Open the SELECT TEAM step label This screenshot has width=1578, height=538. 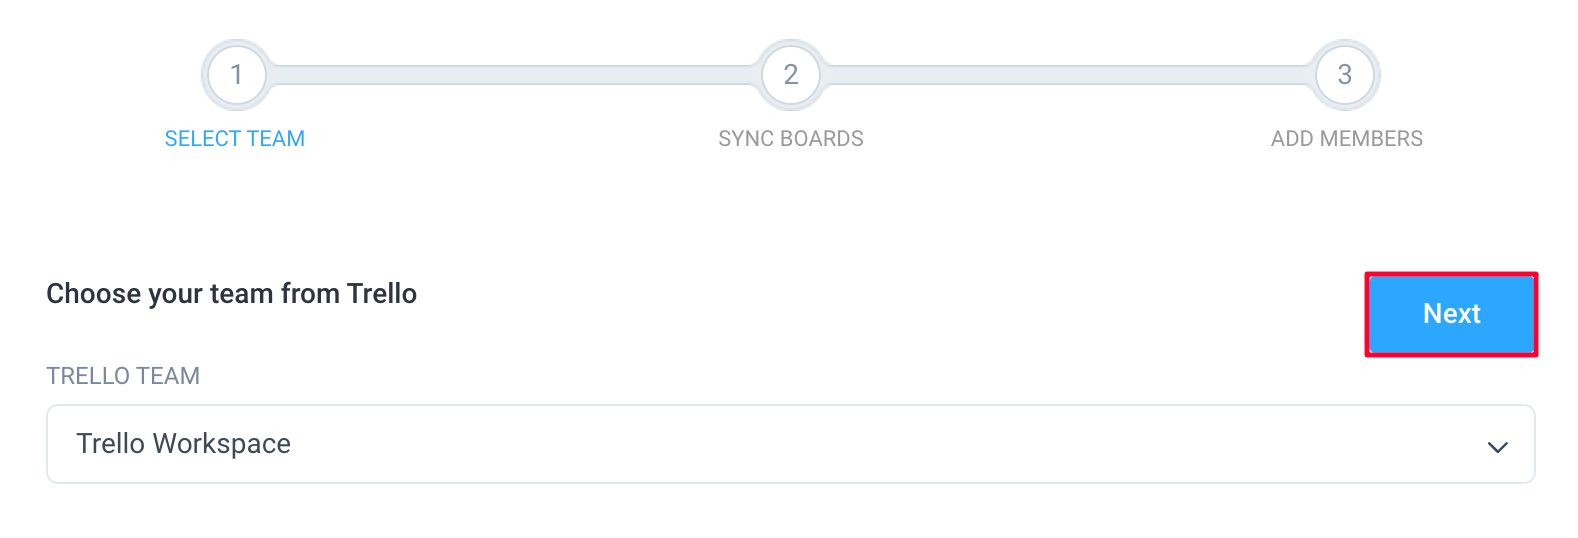coord(235,139)
